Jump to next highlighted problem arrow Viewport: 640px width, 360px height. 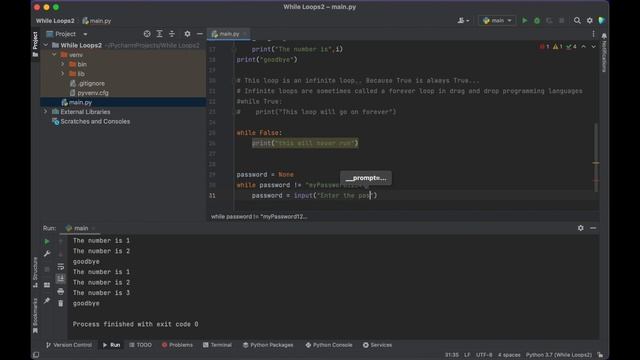pyautogui.click(x=593, y=47)
